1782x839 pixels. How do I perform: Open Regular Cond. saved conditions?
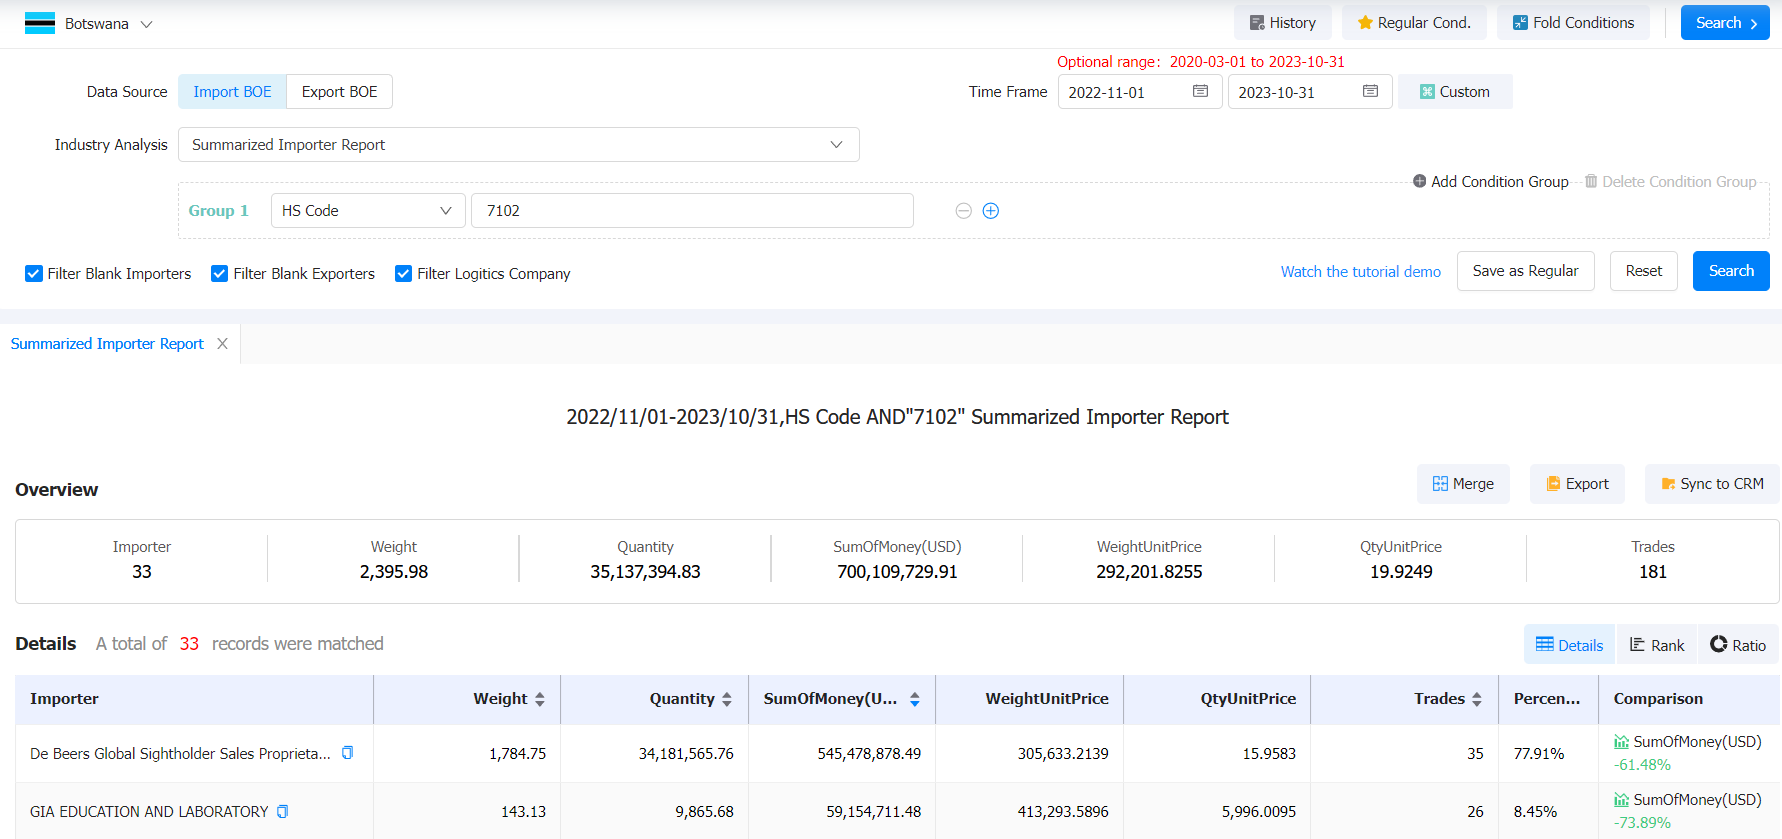coord(1414,23)
